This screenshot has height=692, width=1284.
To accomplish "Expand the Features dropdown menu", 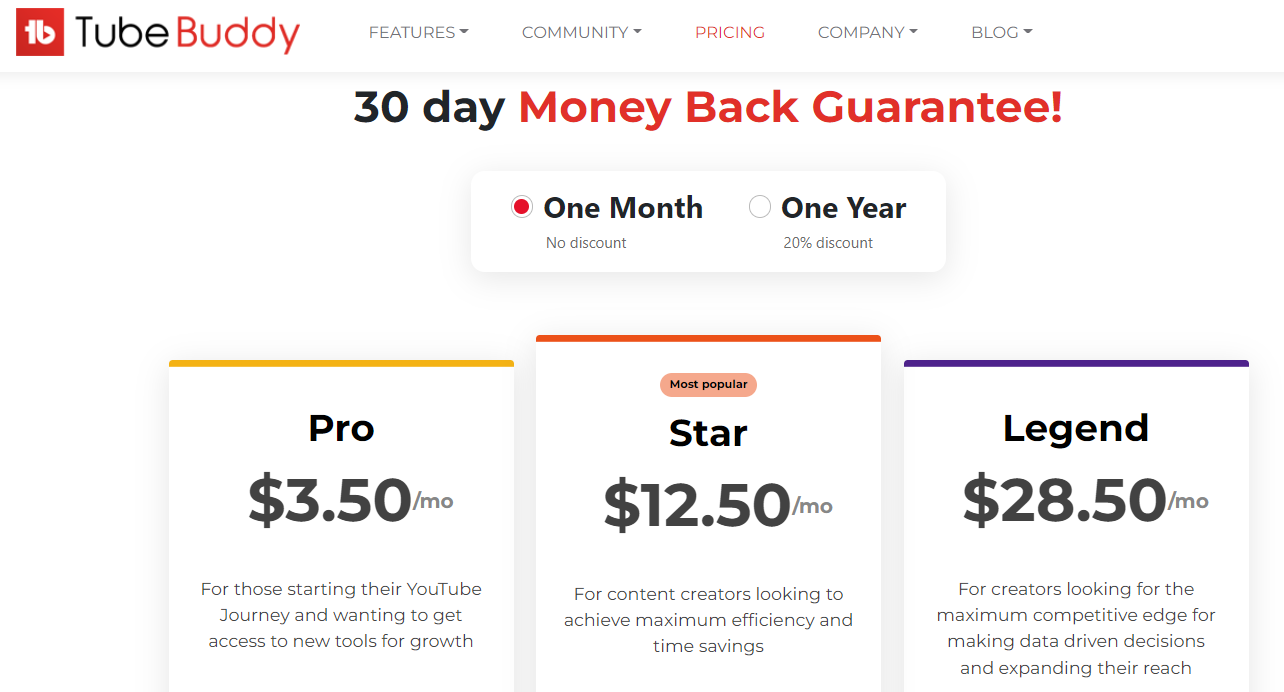I will pyautogui.click(x=418, y=32).
